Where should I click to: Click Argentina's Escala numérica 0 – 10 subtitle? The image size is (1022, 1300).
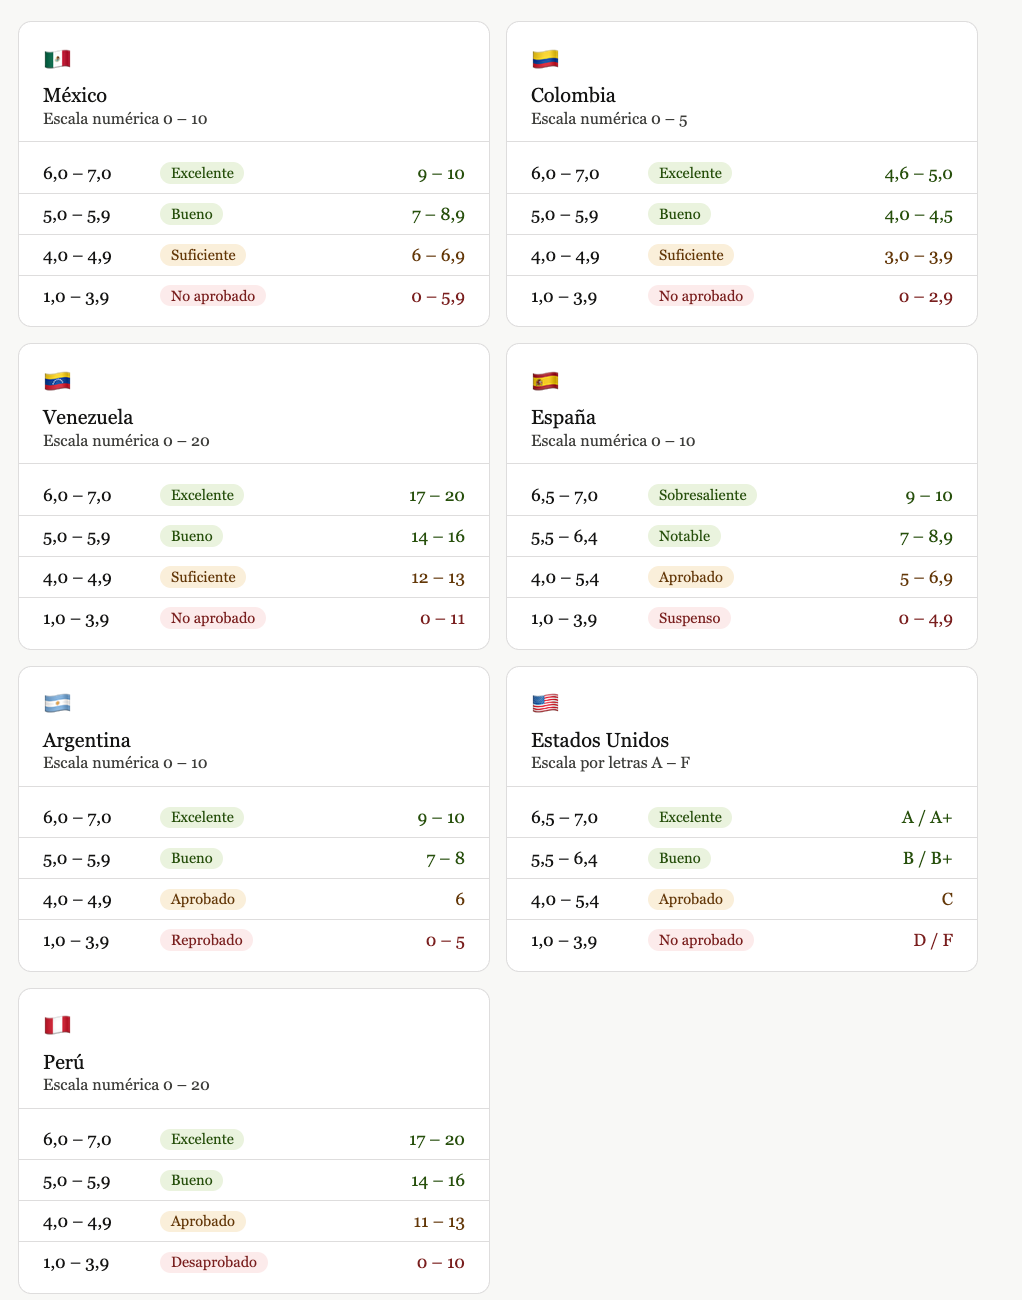coord(125,763)
